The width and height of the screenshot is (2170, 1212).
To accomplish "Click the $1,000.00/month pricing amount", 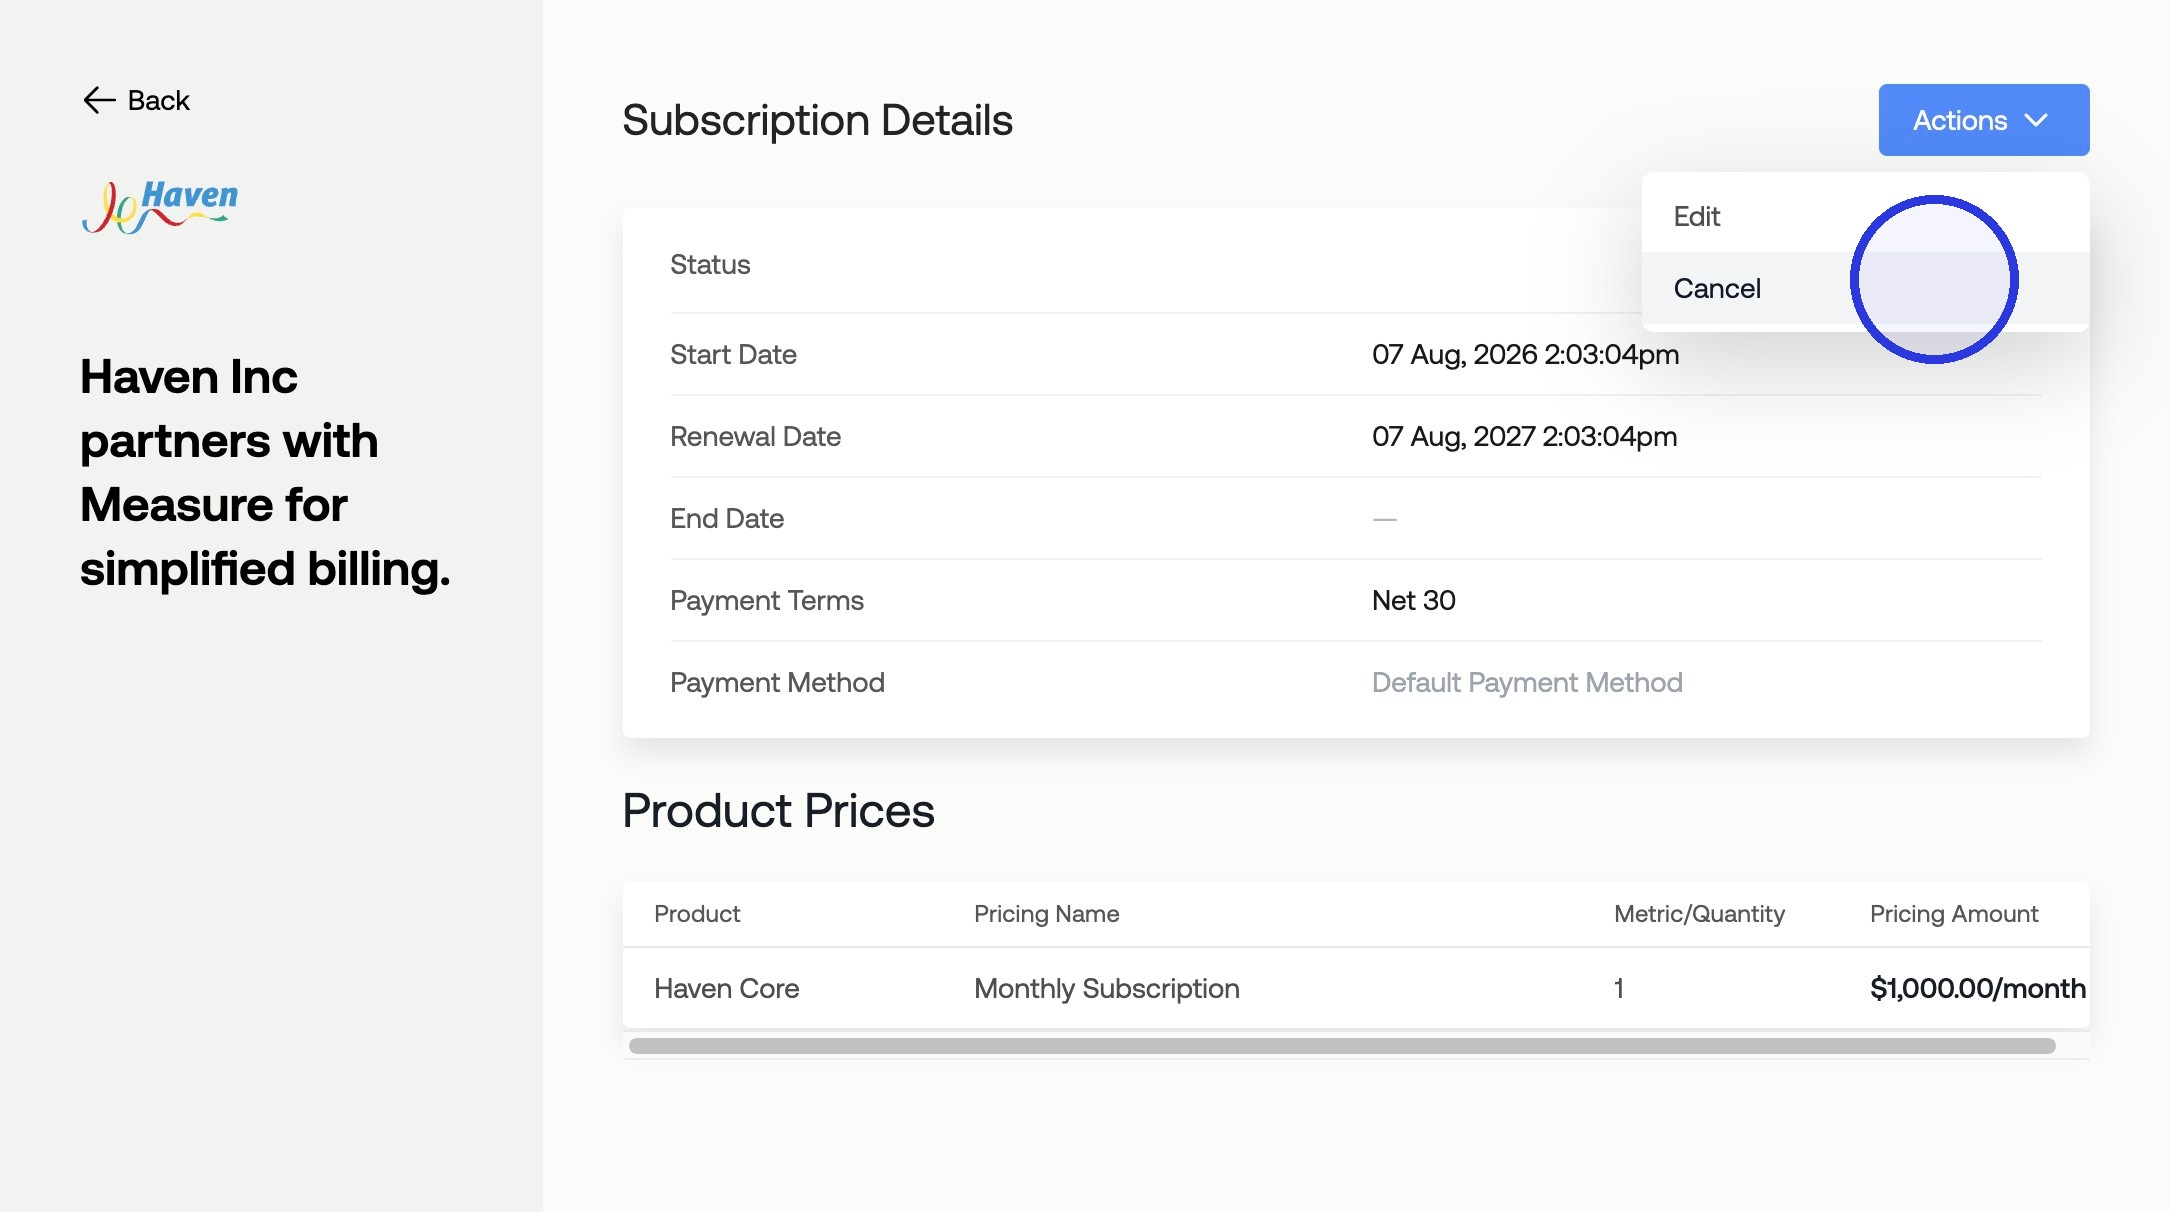I will click(x=1977, y=988).
